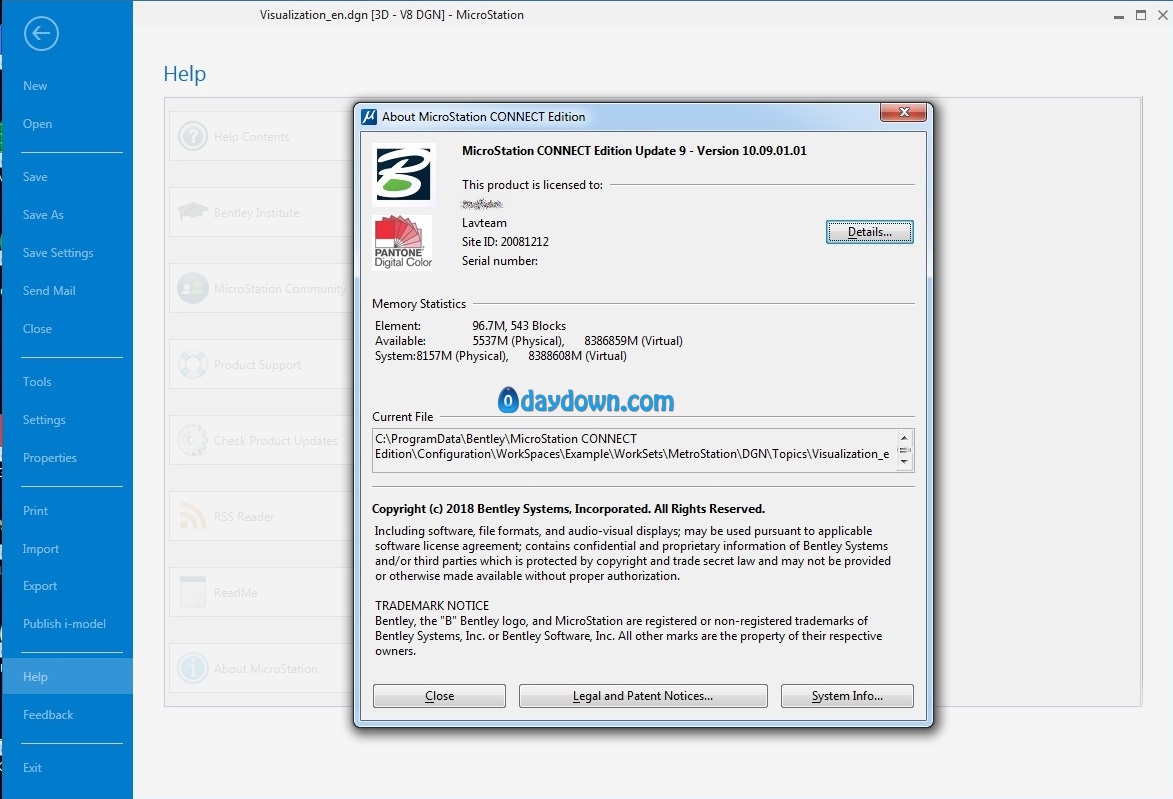Click the About MicroStation info icon
This screenshot has height=799, width=1173.
pos(193,668)
